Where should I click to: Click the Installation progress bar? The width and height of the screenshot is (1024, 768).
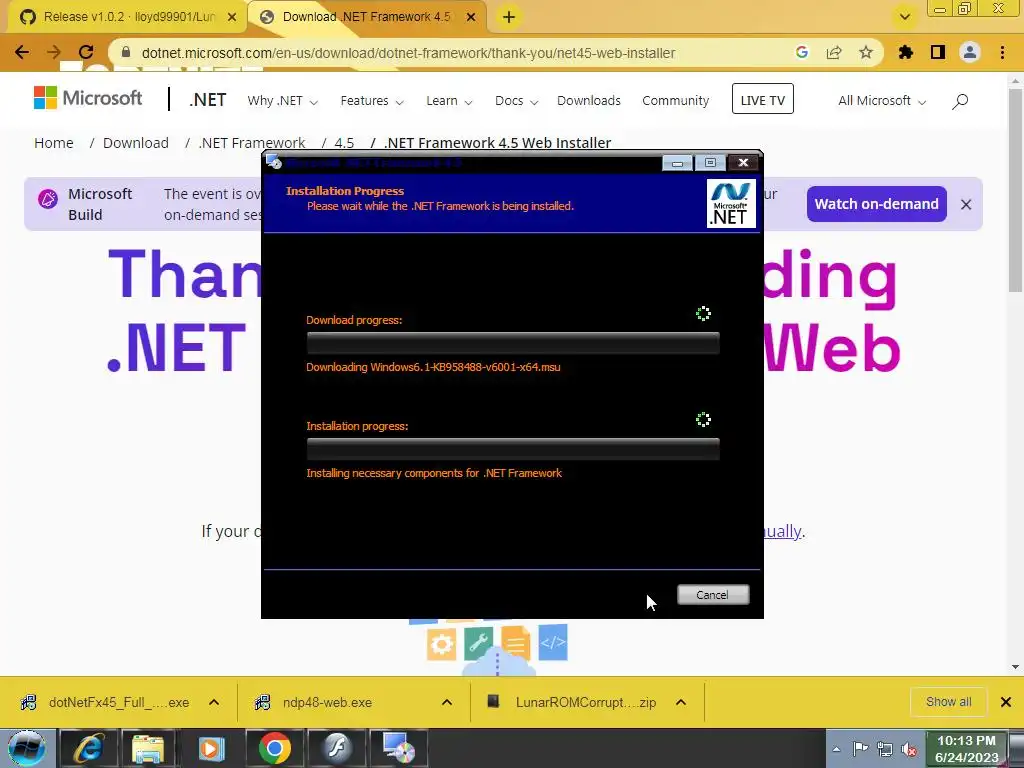[x=513, y=449]
